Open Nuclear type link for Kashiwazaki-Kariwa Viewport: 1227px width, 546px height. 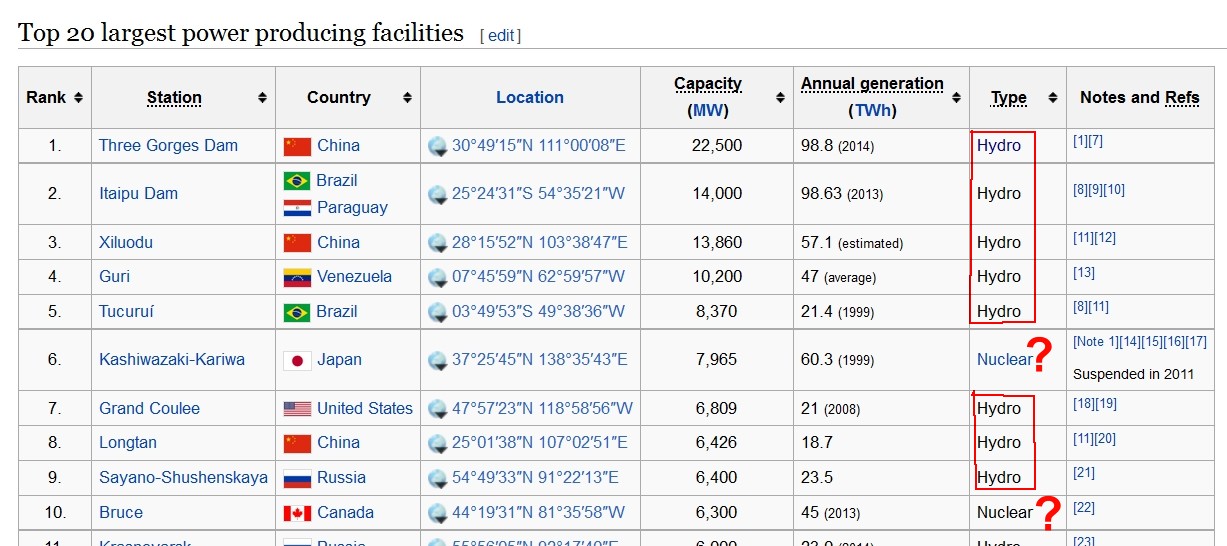pos(1004,359)
